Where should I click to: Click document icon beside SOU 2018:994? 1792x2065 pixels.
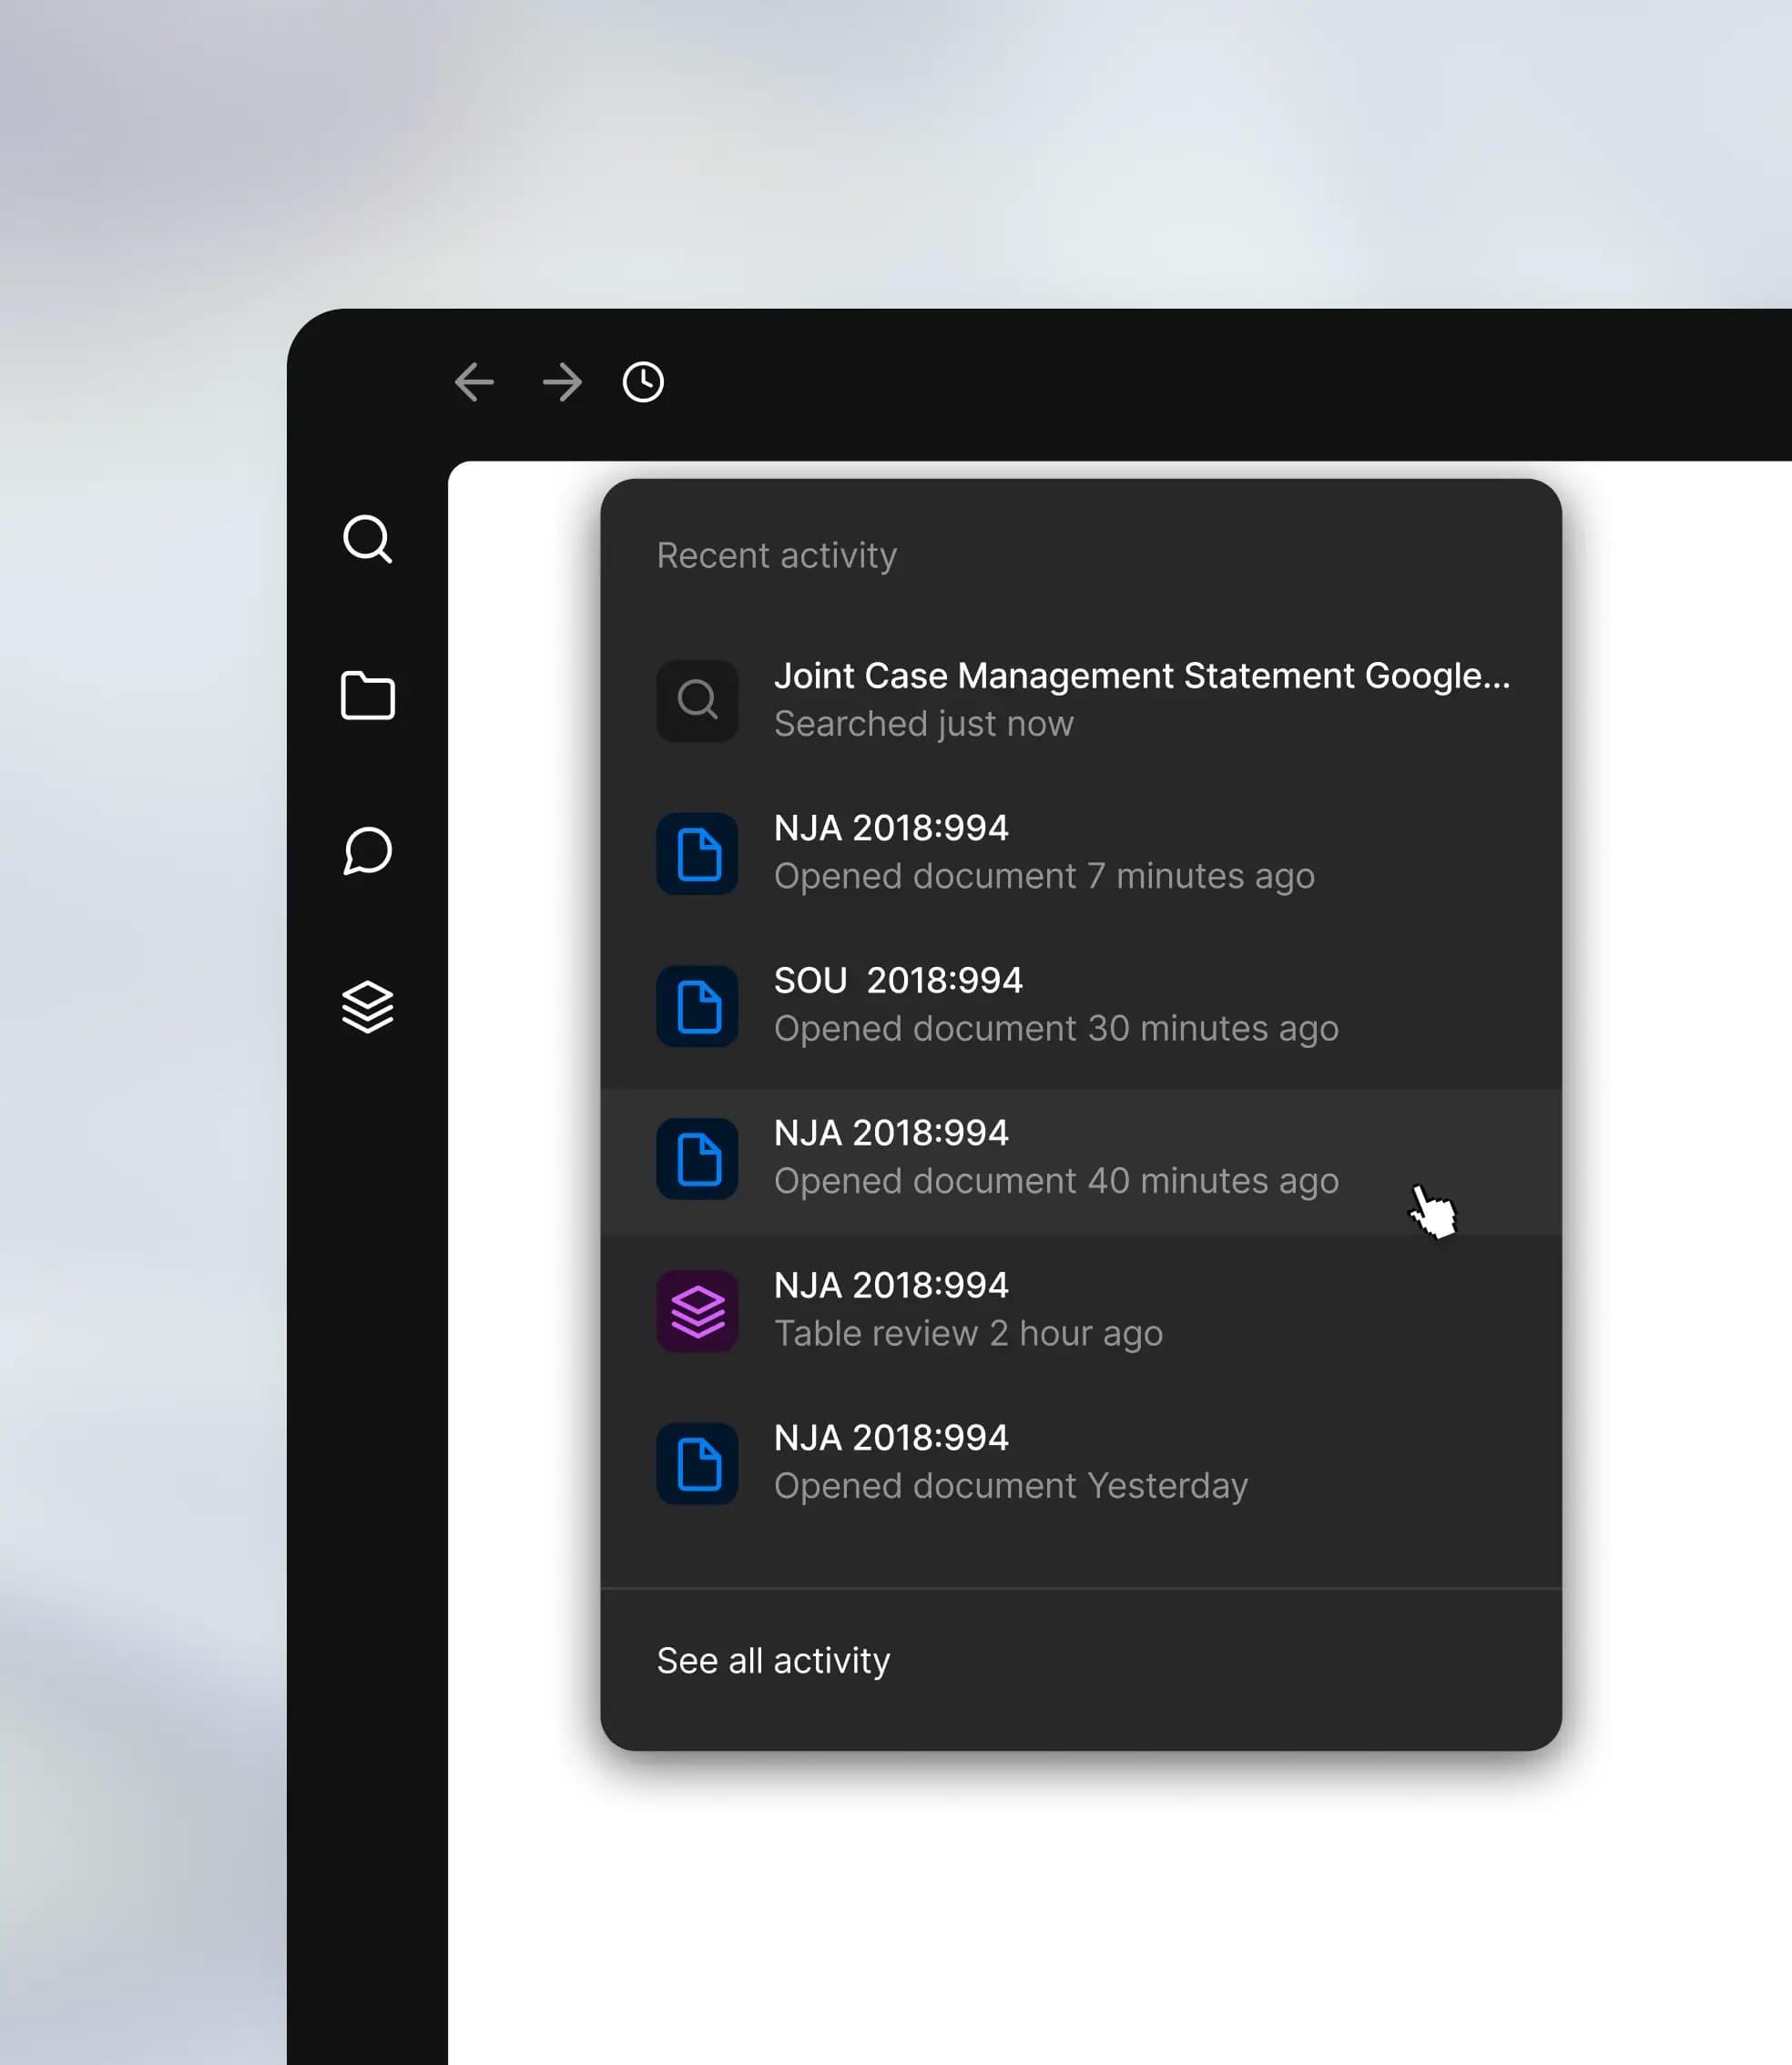tap(697, 1006)
